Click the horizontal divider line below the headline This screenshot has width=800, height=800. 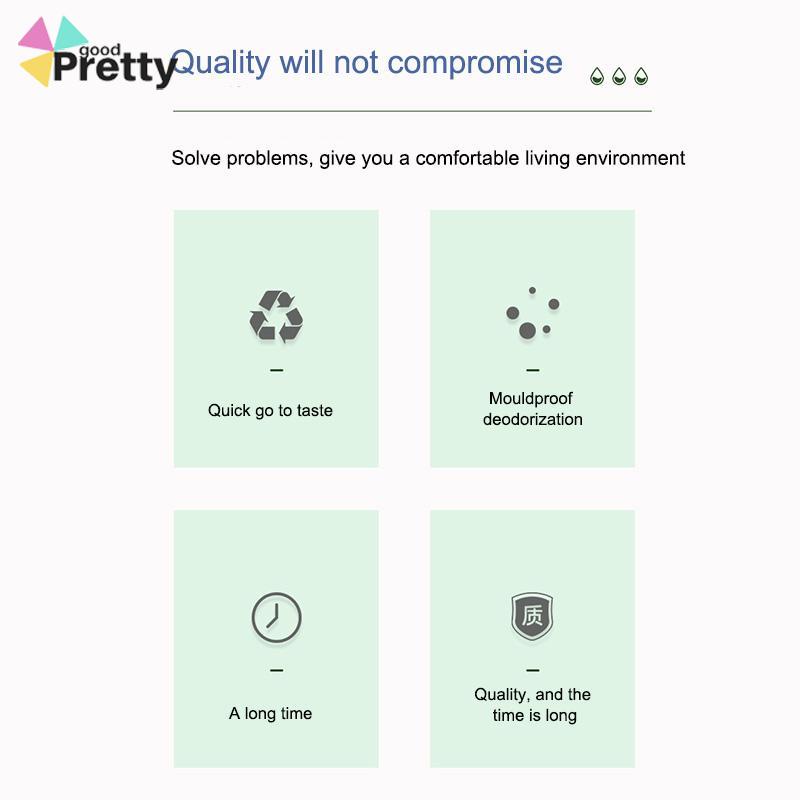coord(412,111)
